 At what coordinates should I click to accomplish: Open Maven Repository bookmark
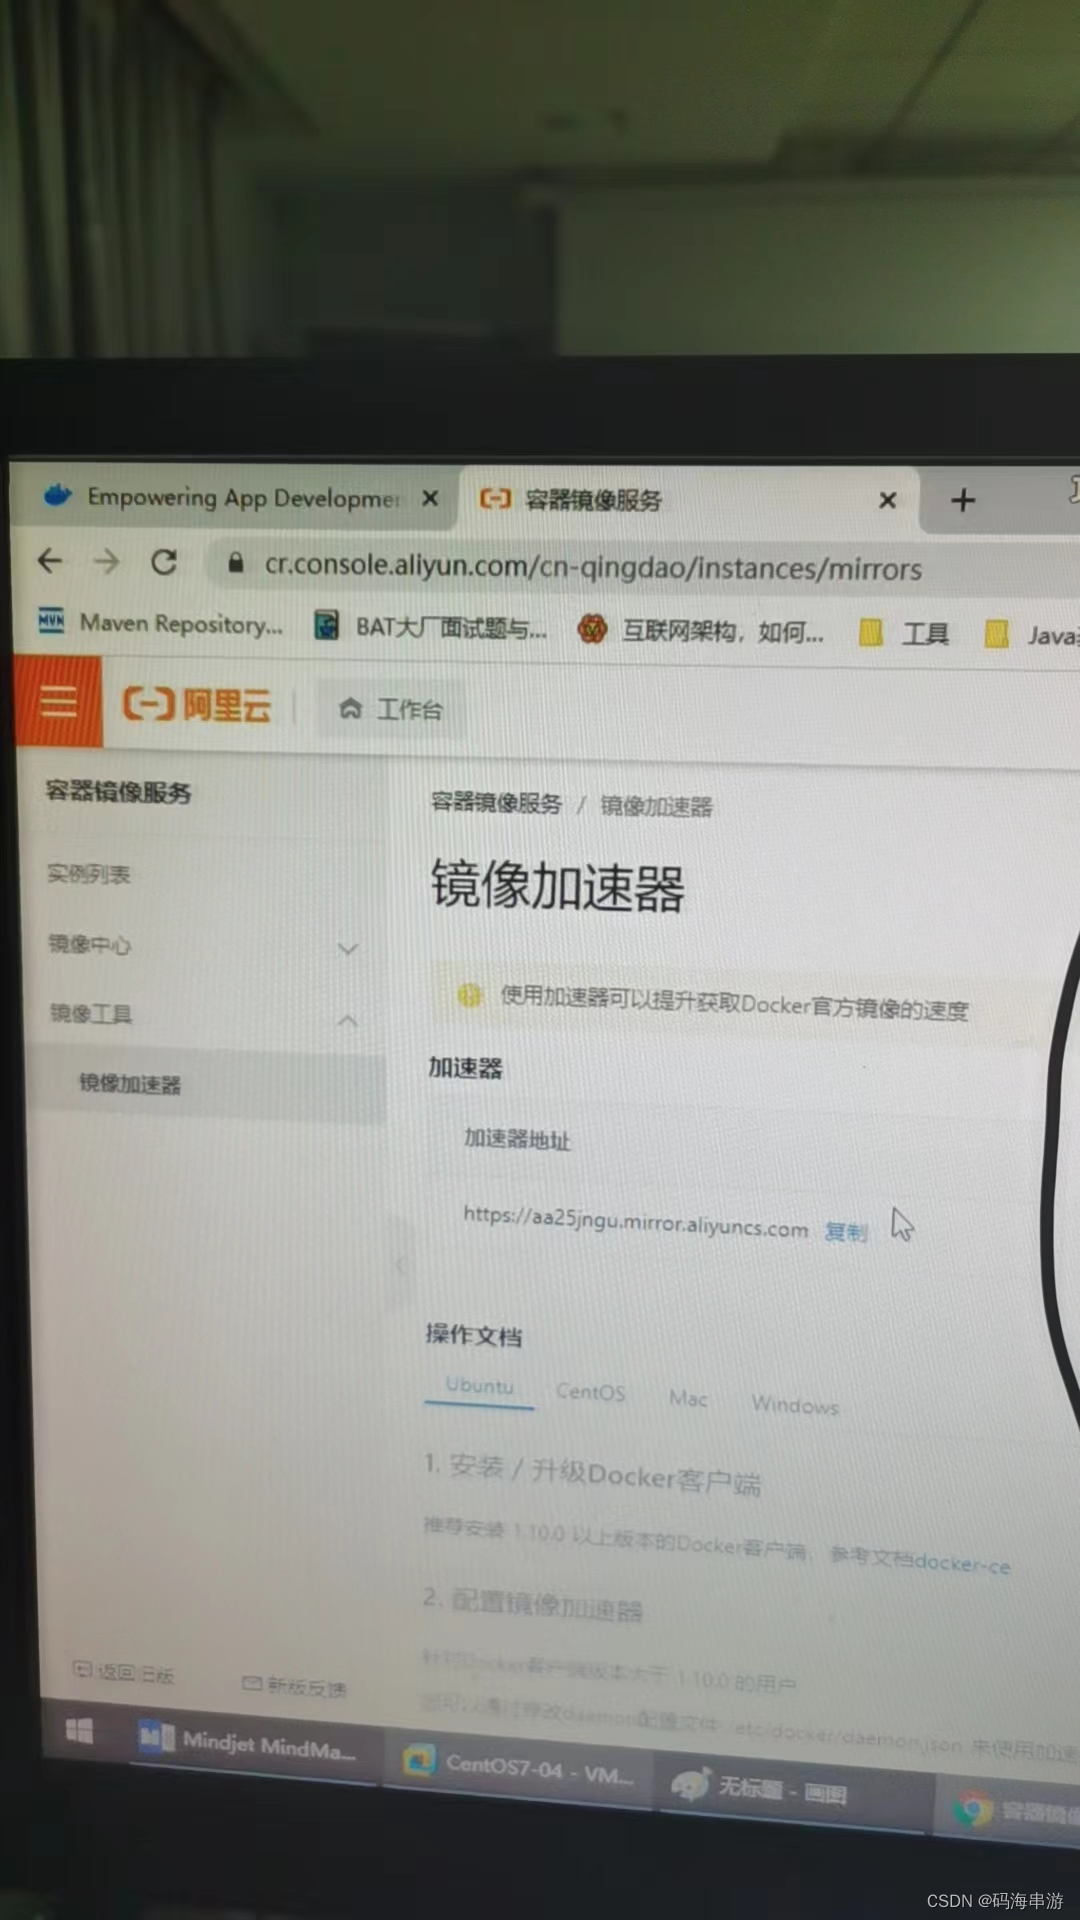point(160,623)
